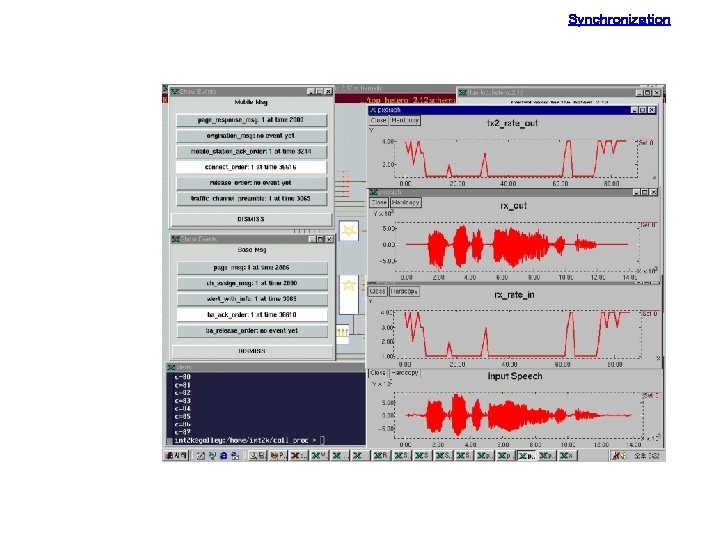Click the Base Msg heading text
720x540 pixels.
(252, 250)
